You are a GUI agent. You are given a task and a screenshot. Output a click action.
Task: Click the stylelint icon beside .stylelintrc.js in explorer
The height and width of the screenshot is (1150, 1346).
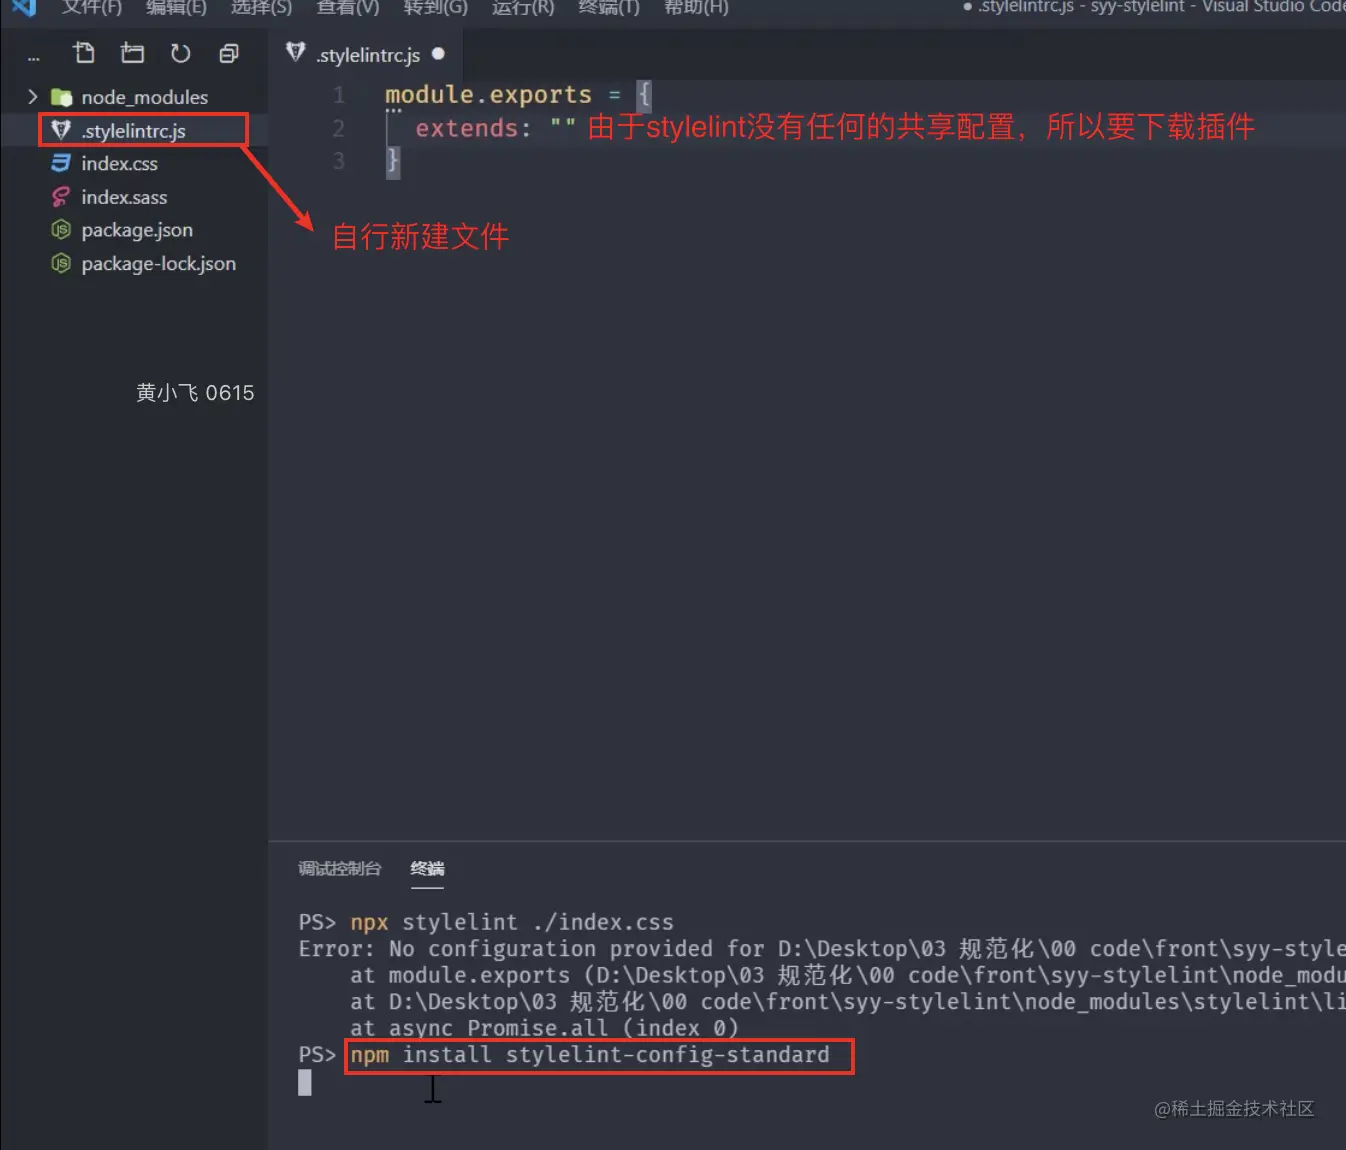(x=61, y=130)
